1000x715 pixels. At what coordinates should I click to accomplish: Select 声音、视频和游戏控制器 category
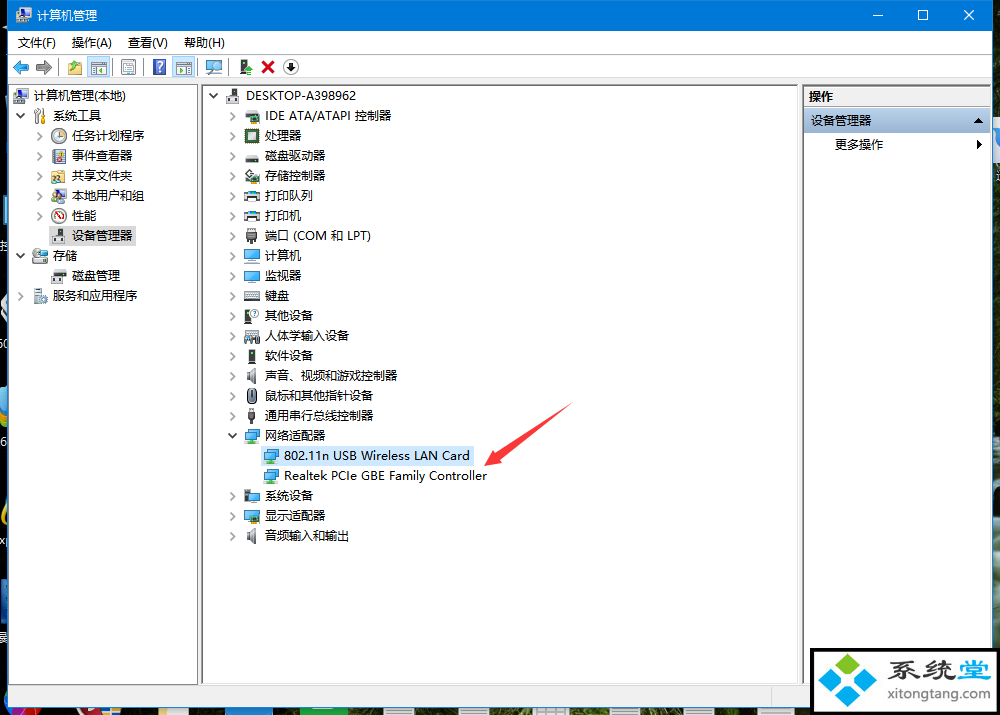tap(331, 376)
